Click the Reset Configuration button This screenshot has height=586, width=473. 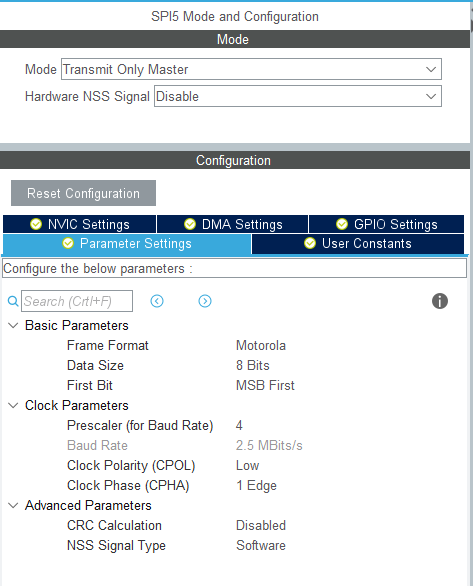click(x=83, y=193)
